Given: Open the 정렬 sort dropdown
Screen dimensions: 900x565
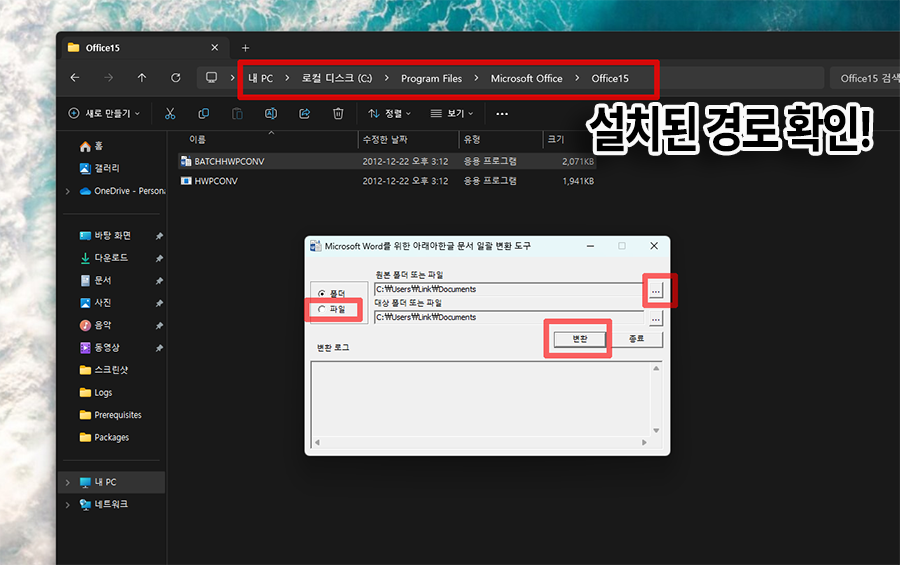Looking at the screenshot, I should tap(390, 114).
